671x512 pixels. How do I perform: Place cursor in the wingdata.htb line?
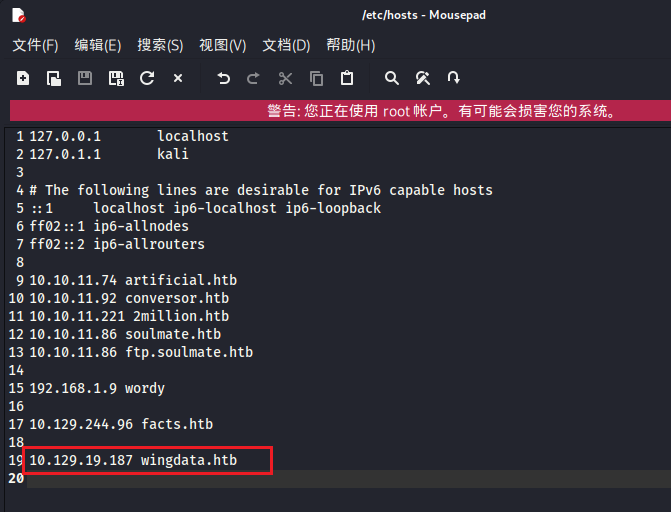point(148,460)
